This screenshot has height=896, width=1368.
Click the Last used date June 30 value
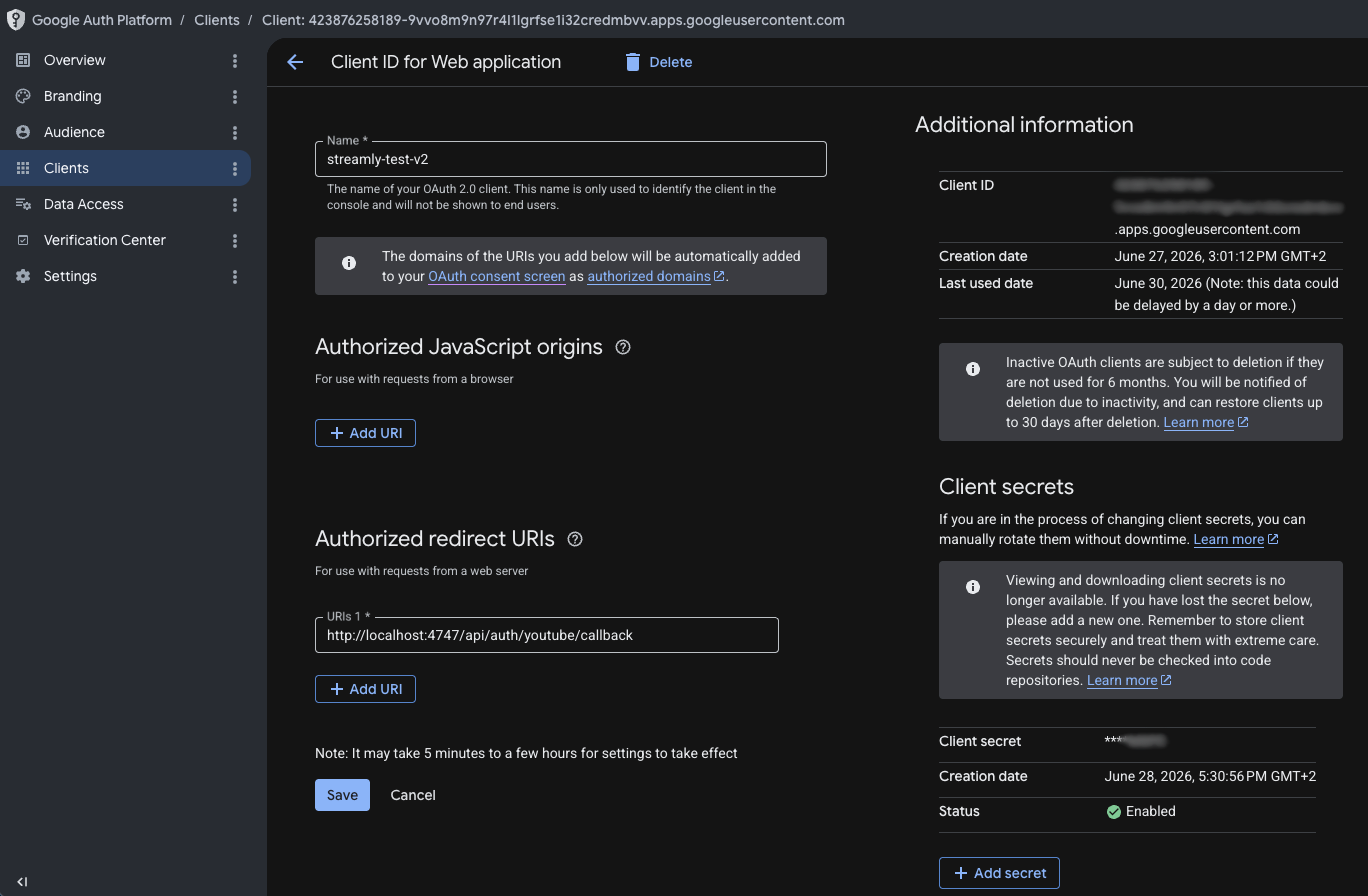[1226, 294]
